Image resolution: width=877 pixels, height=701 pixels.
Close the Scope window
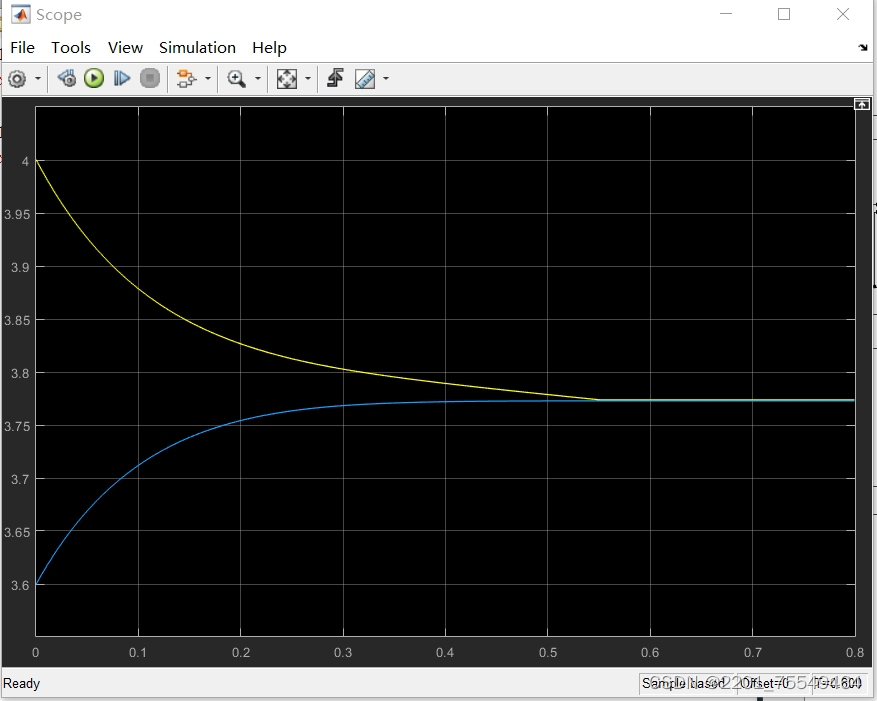(x=843, y=14)
